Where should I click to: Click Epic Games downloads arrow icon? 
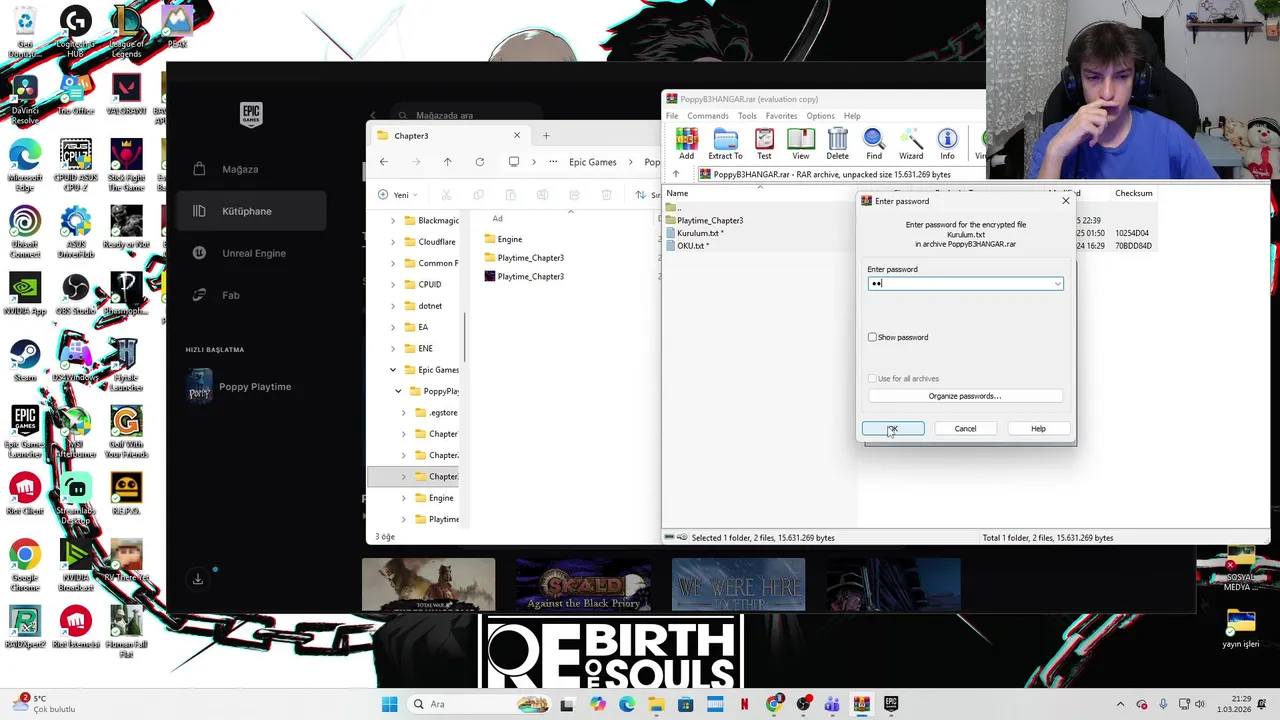click(198, 579)
